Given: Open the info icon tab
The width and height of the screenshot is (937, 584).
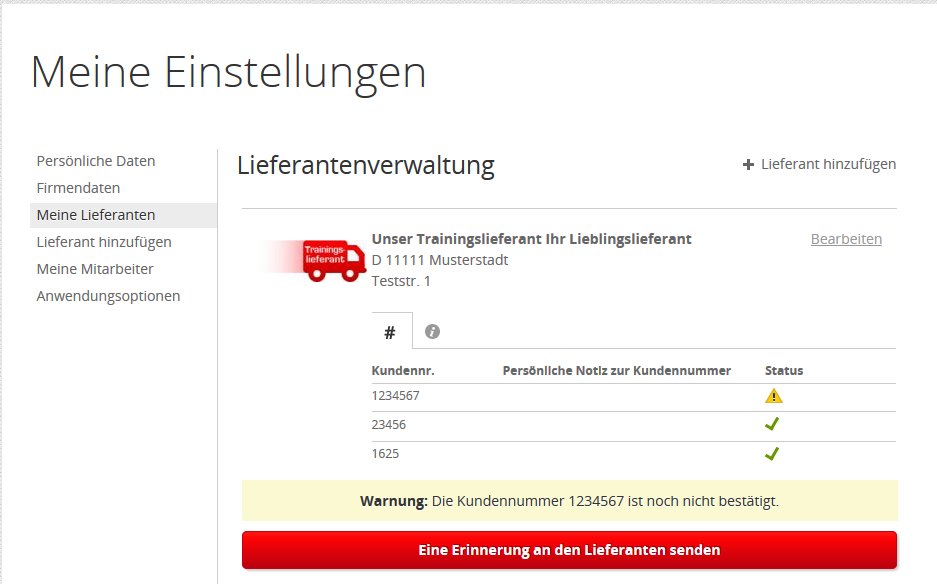Looking at the screenshot, I should coord(432,331).
